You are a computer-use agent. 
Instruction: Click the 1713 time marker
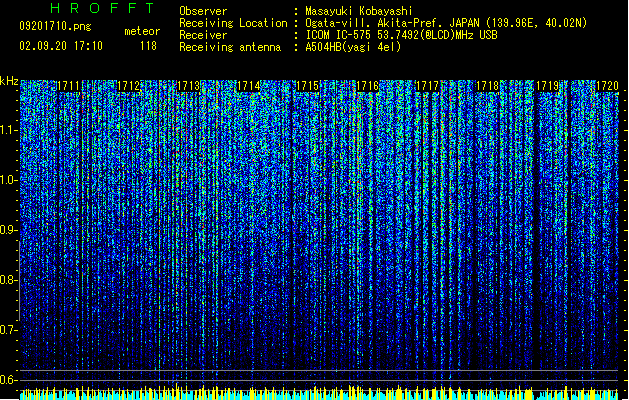click(189, 86)
